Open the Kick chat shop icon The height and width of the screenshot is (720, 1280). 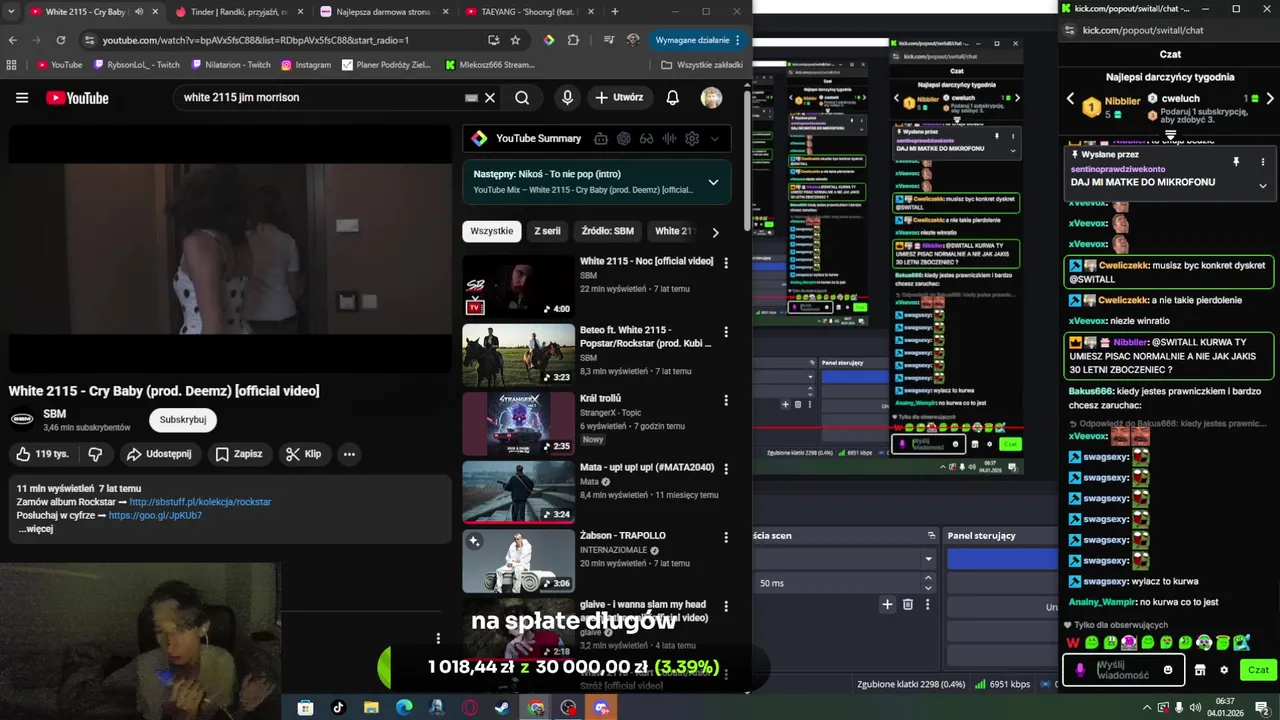[x=1200, y=670]
